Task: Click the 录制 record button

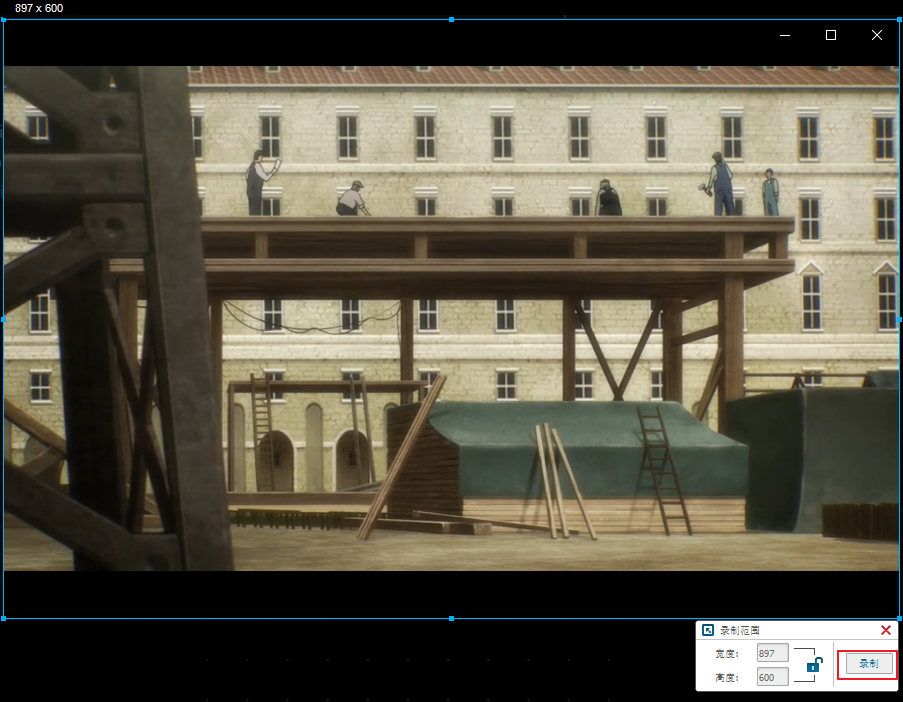Action: [x=868, y=663]
